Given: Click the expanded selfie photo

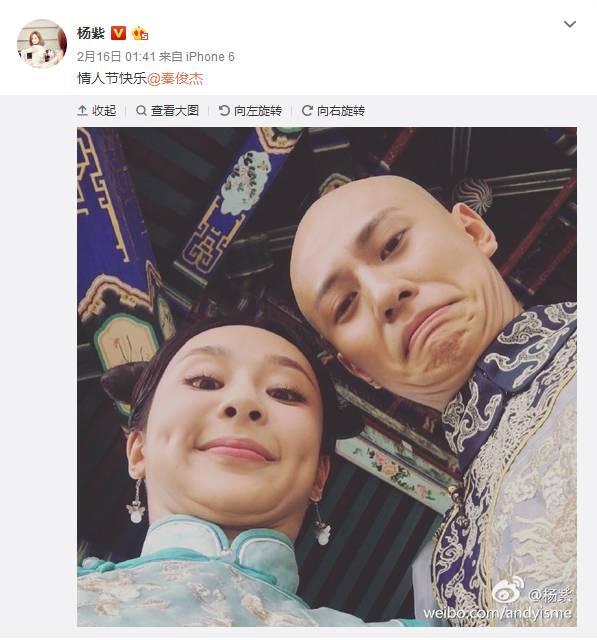Looking at the screenshot, I should coord(327,377).
